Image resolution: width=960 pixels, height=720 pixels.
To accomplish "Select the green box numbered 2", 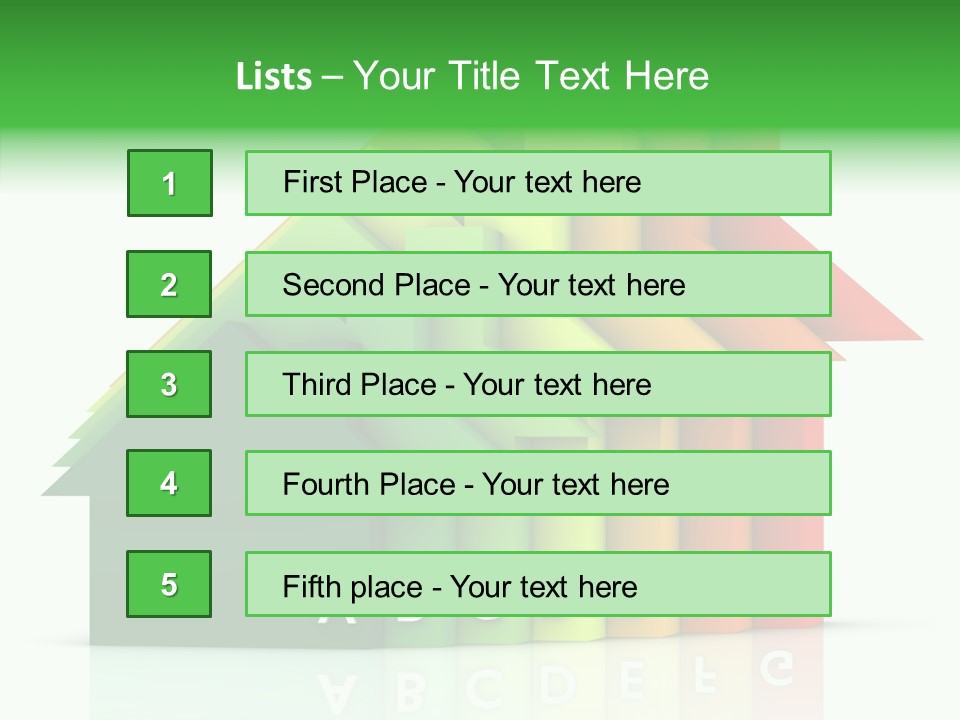I will 169,284.
